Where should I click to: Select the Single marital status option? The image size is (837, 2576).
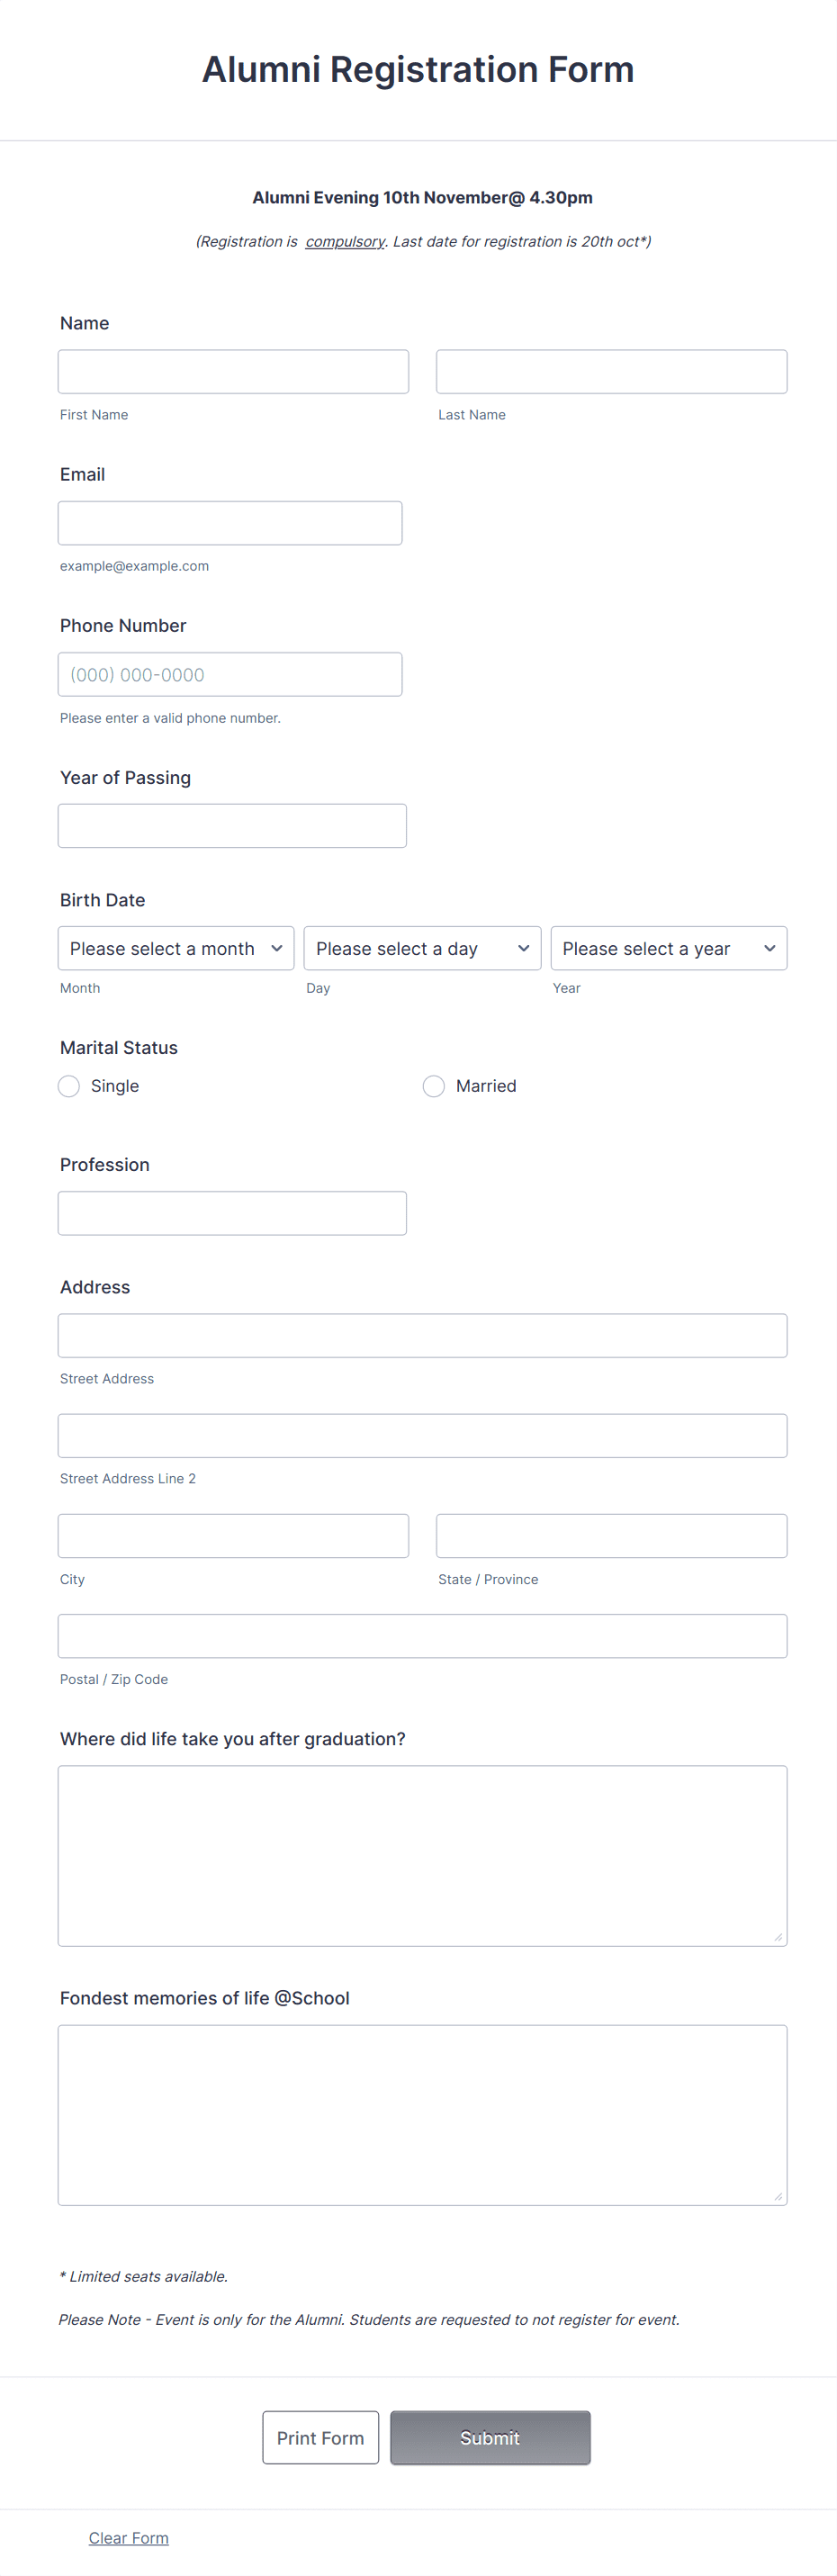coord(69,1085)
